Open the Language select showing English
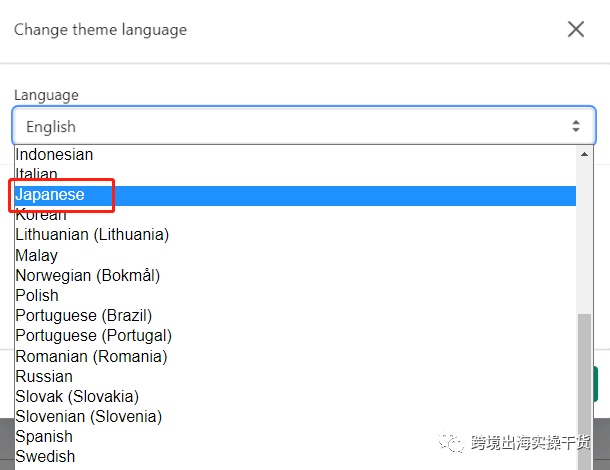 pyautogui.click(x=304, y=126)
